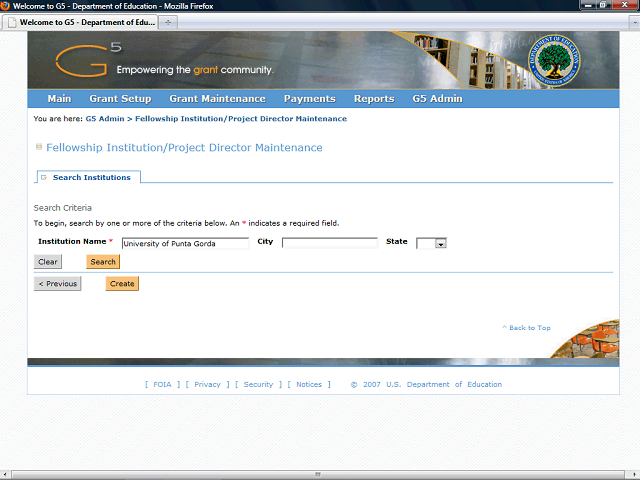Open the Notices footer link
This screenshot has width=640, height=480.
tap(309, 384)
